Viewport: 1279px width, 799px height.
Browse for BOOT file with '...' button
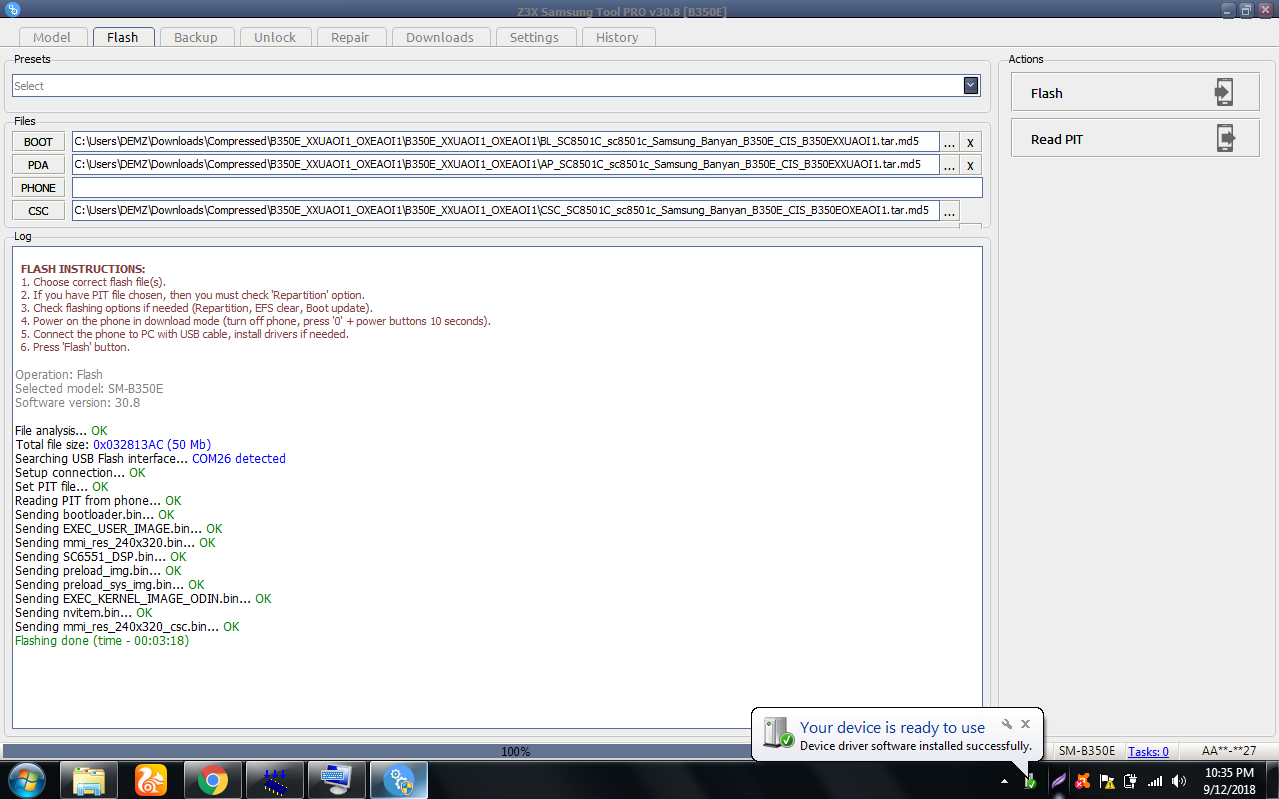point(950,142)
